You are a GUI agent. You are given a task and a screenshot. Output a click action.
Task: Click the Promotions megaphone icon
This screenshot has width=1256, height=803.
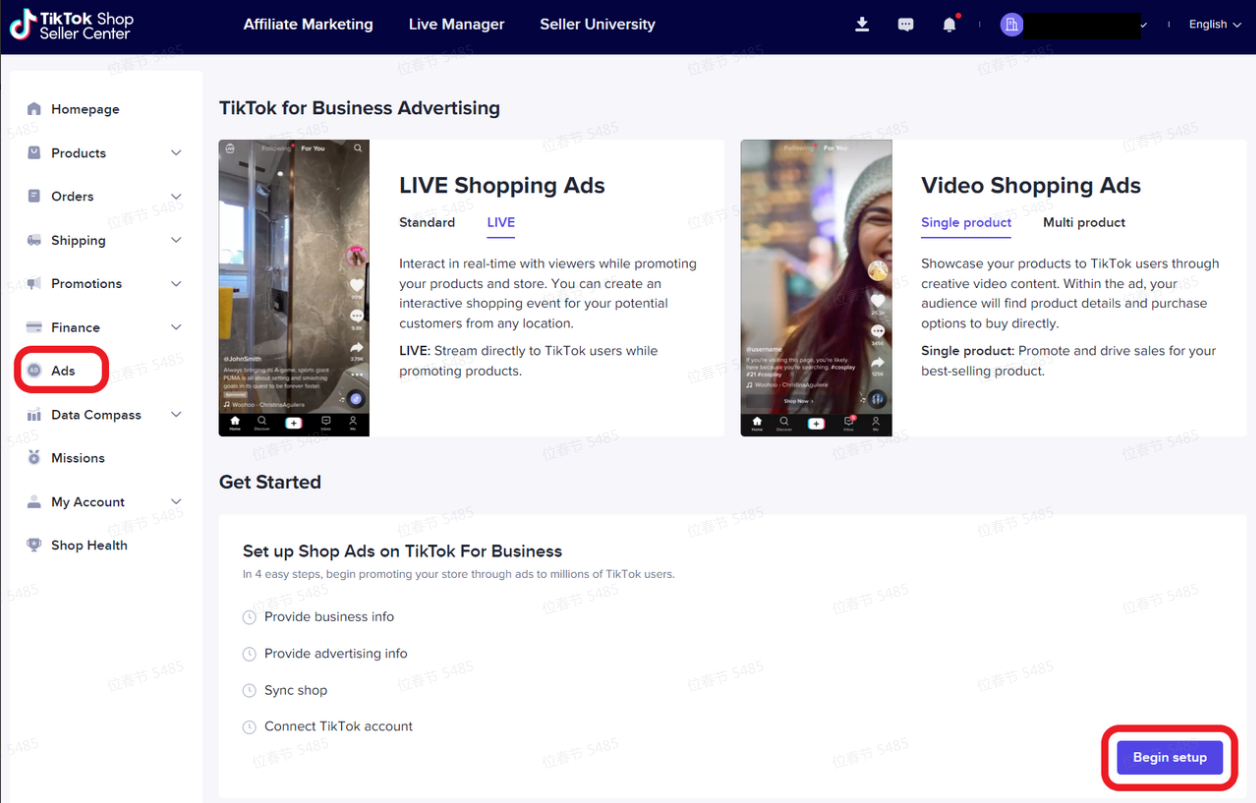pos(34,284)
